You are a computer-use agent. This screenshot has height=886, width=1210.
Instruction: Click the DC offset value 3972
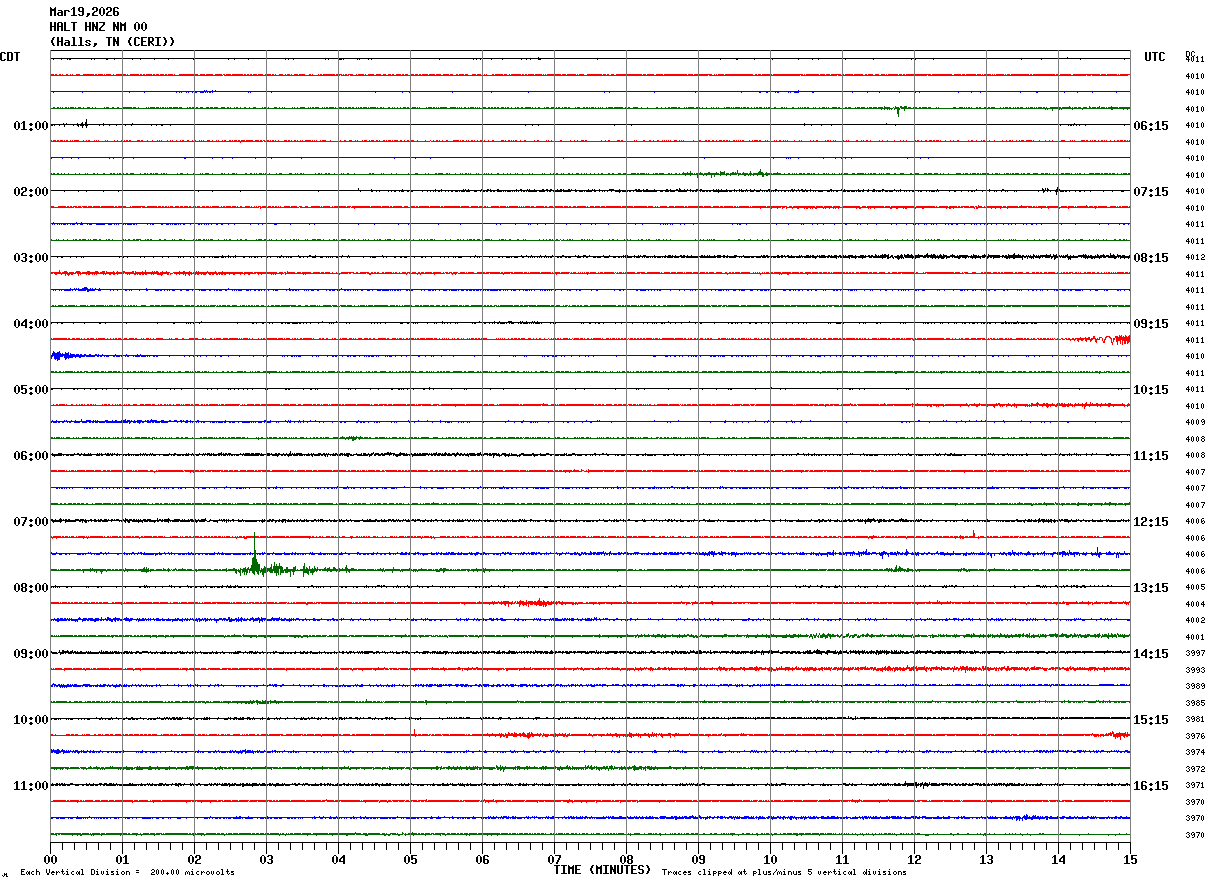point(1195,769)
